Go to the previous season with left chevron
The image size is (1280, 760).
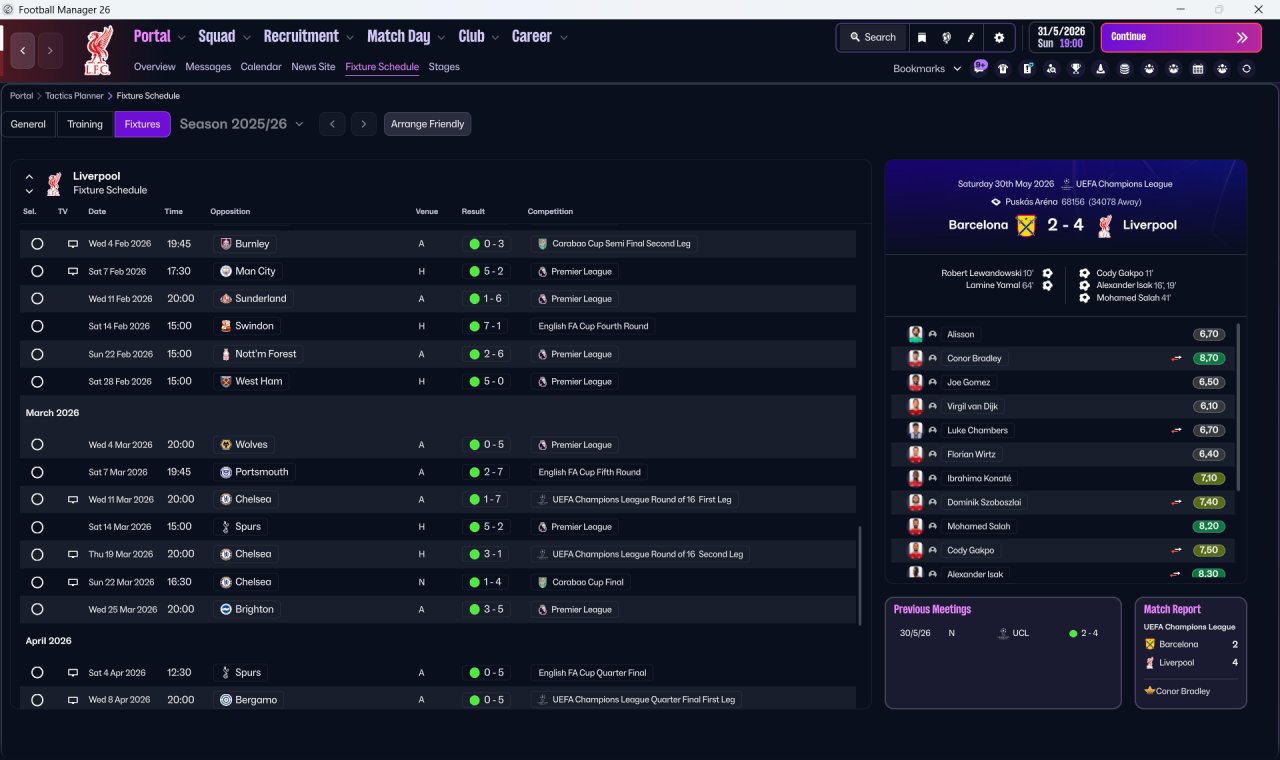coord(332,124)
